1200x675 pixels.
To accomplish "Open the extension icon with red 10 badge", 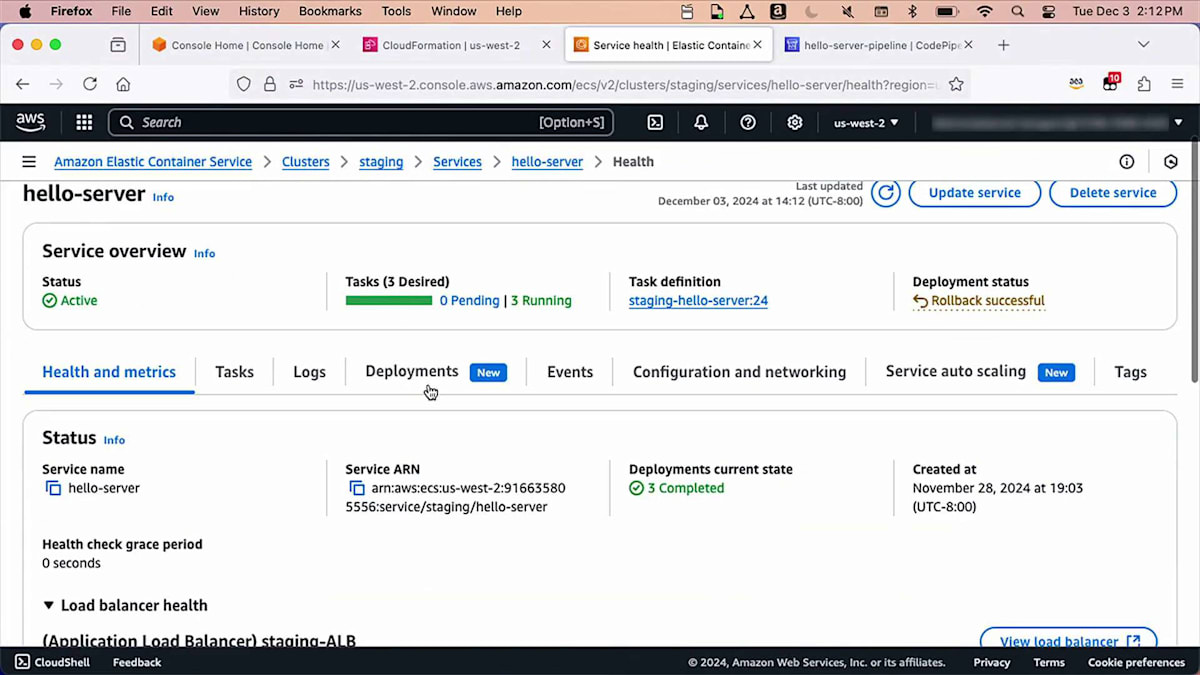I will coord(1110,84).
